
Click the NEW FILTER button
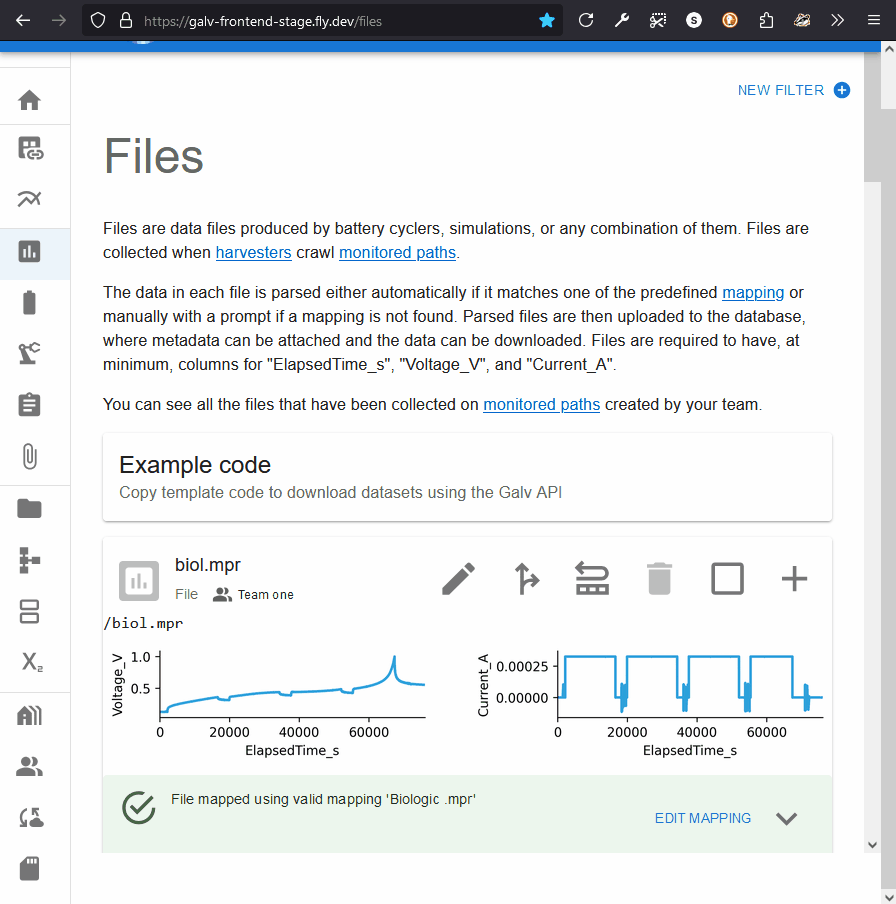(793, 90)
